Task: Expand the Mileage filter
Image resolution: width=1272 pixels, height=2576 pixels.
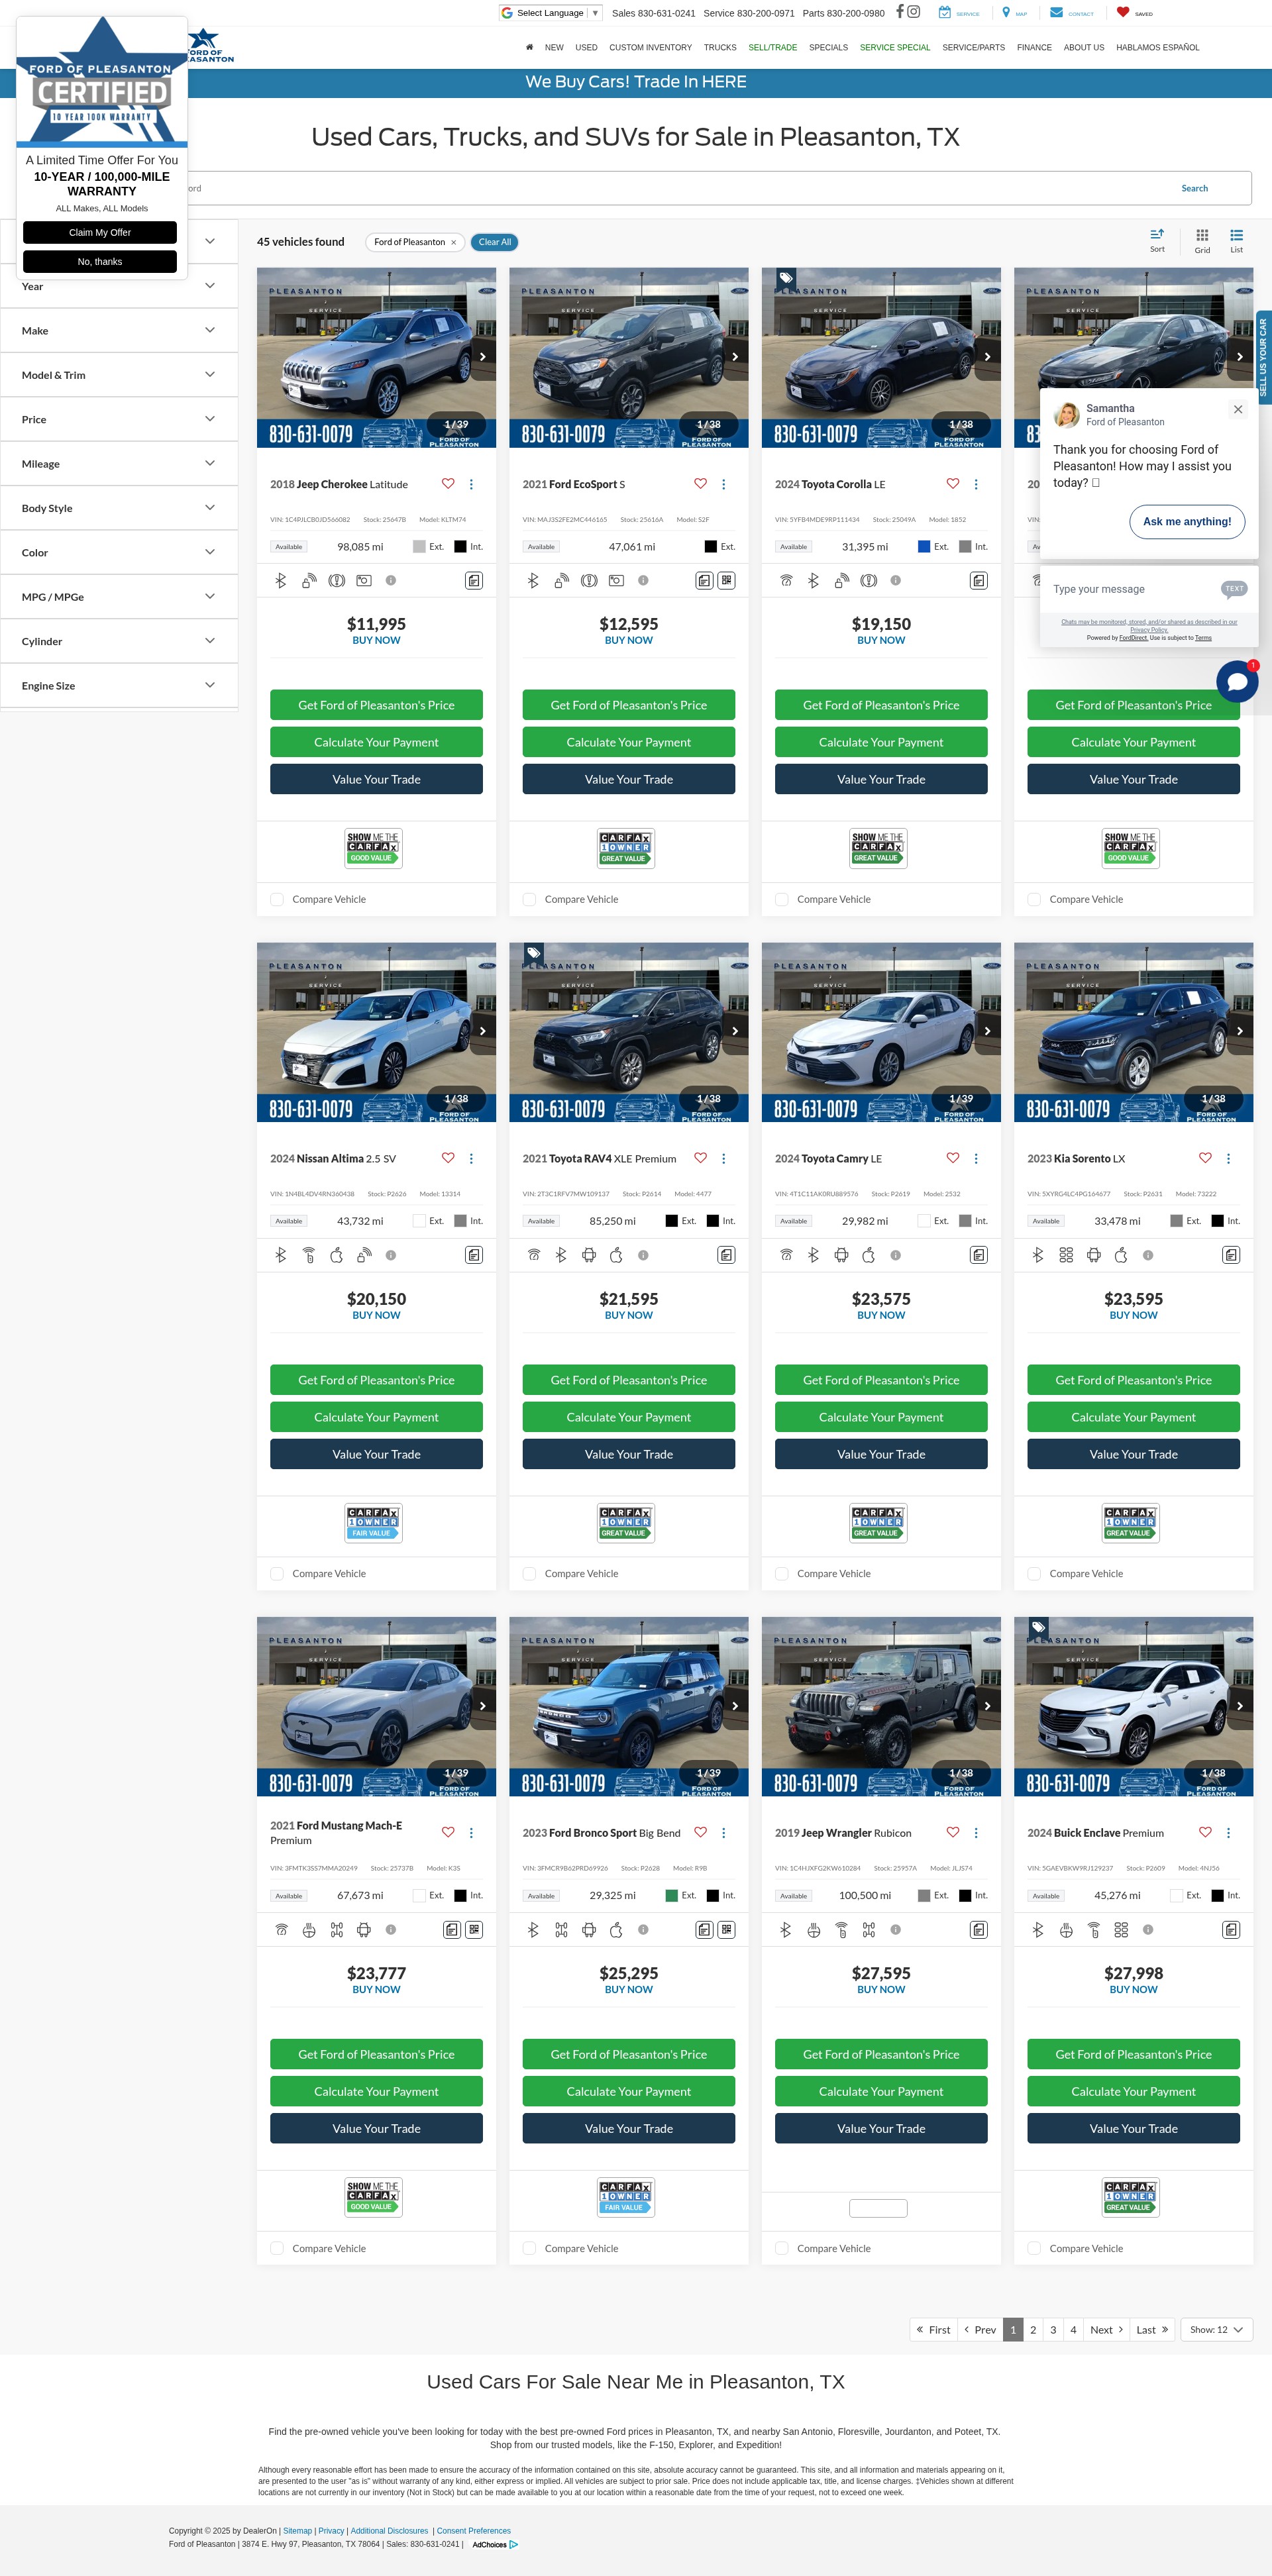Action: pyautogui.click(x=119, y=463)
